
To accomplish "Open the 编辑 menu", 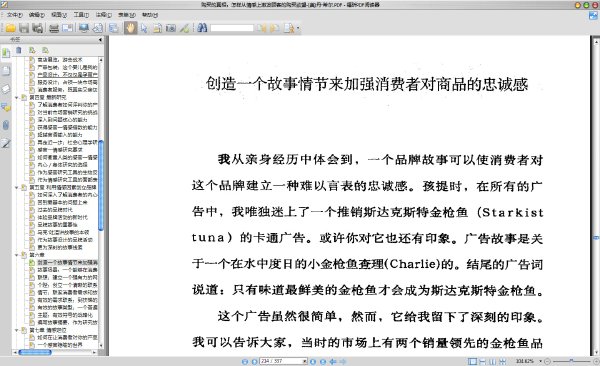I will coord(37,15).
